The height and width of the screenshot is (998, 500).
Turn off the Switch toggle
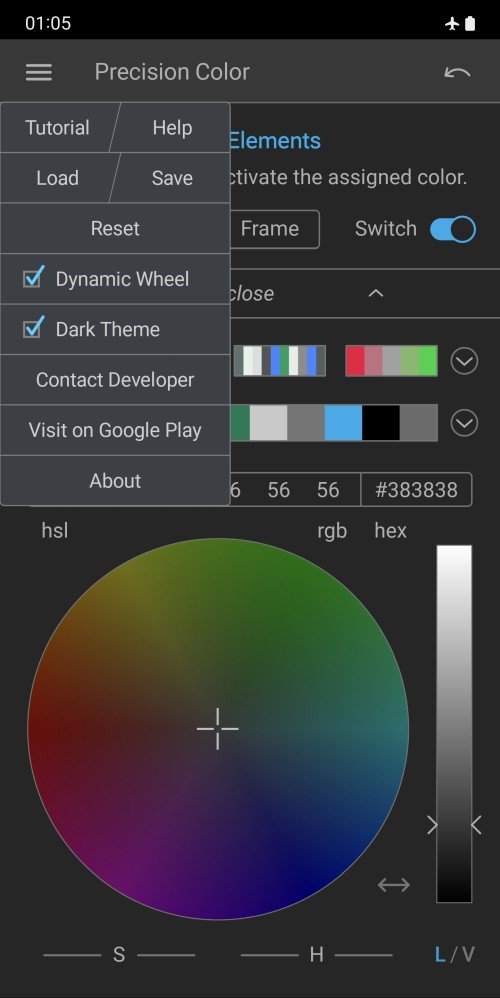coord(453,229)
